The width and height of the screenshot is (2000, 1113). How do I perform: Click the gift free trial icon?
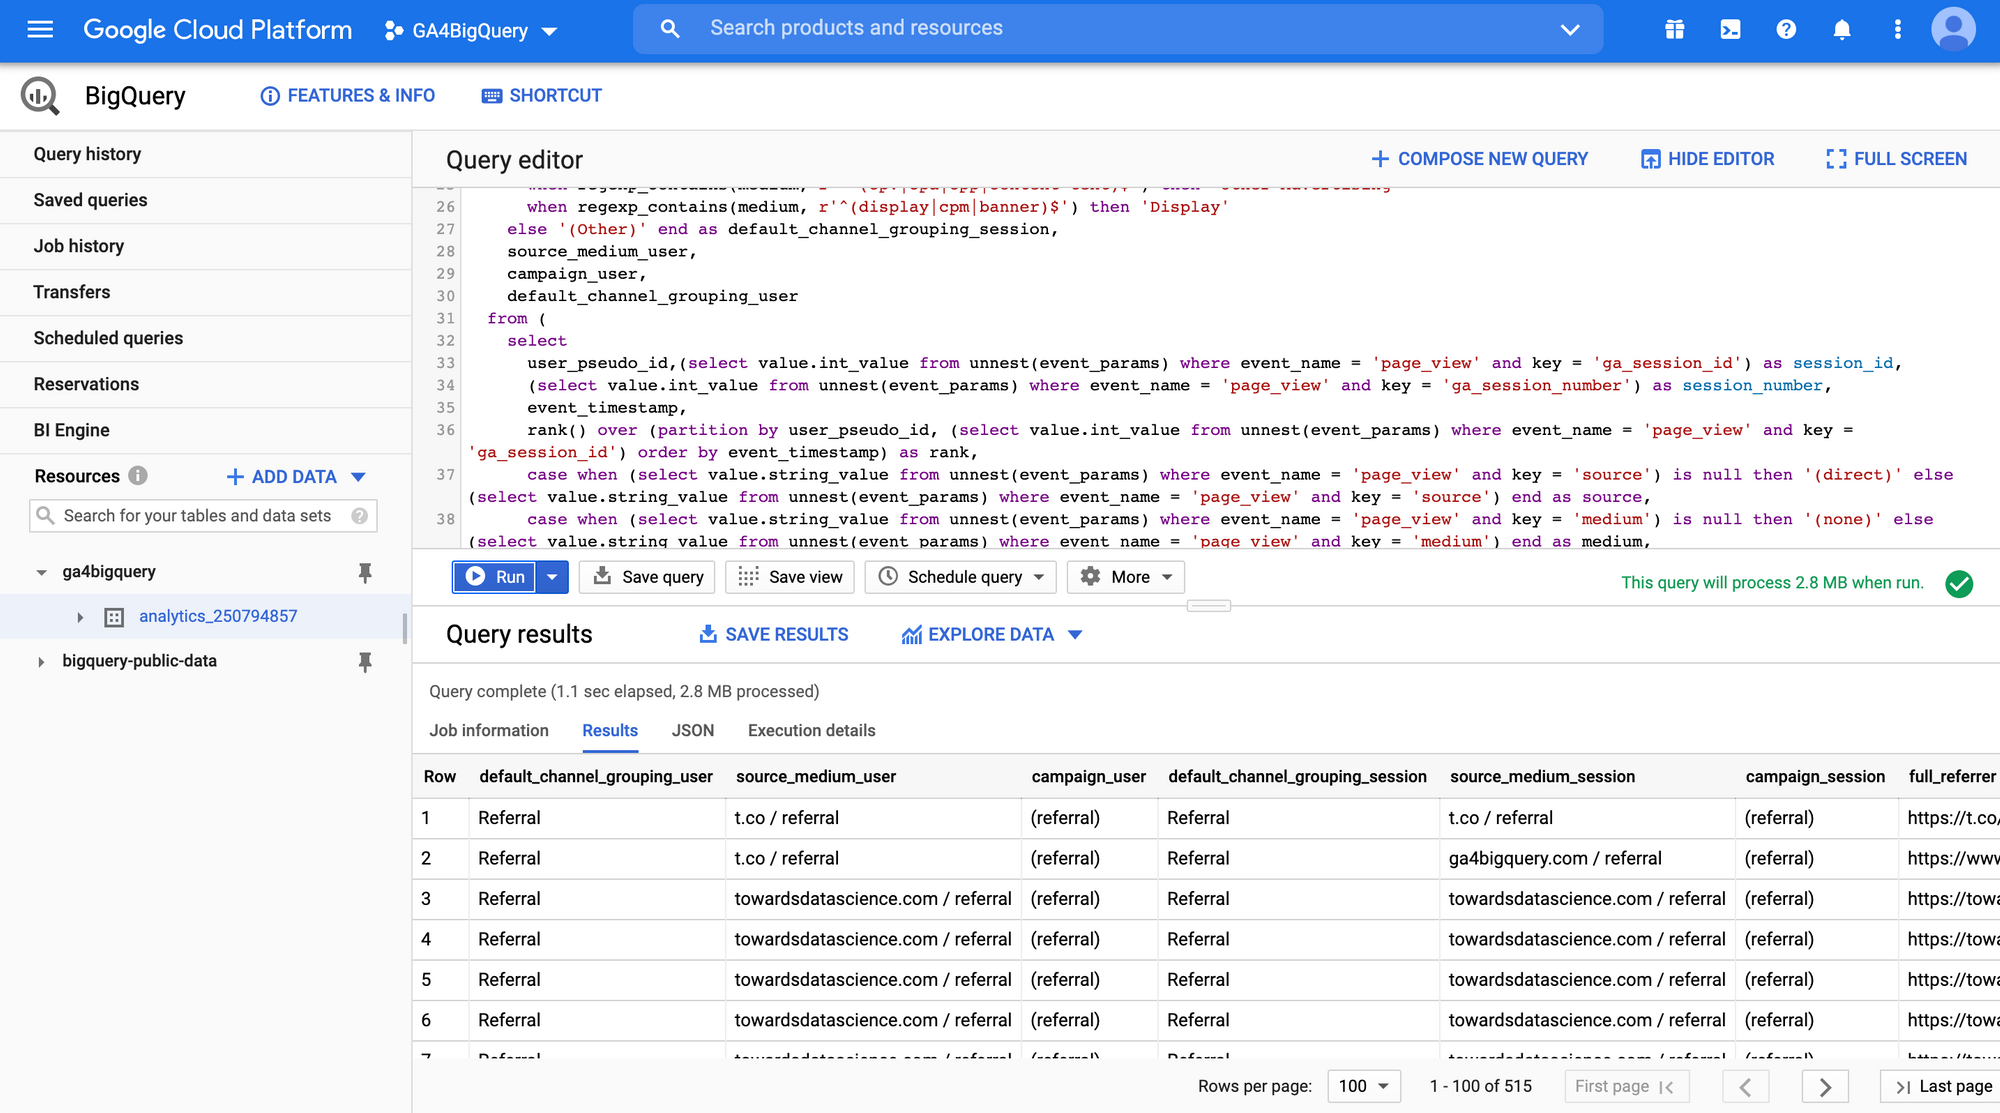tap(1675, 29)
